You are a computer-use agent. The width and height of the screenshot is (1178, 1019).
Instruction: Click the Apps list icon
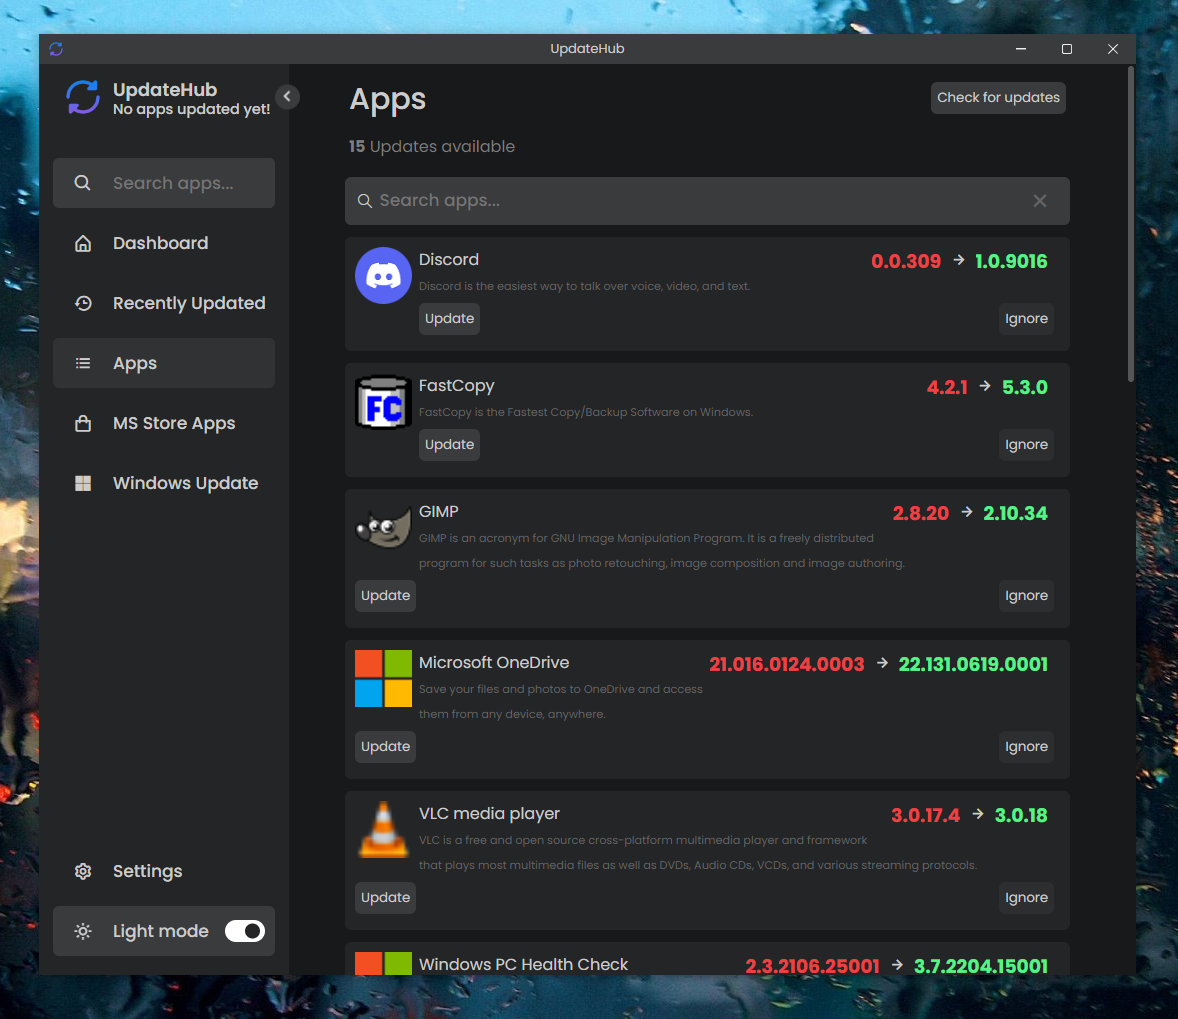coord(83,363)
